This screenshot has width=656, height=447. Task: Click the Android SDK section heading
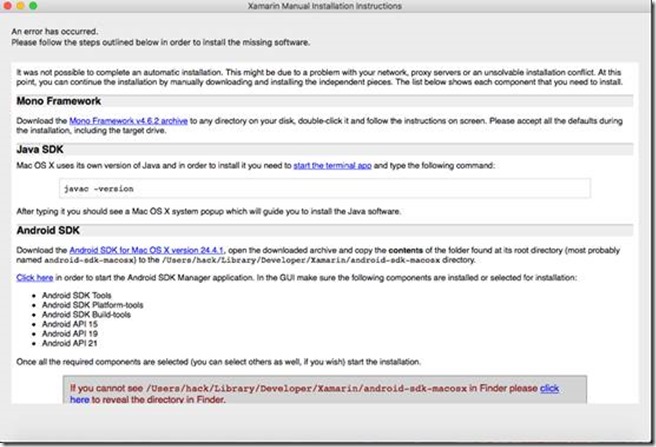click(x=48, y=230)
